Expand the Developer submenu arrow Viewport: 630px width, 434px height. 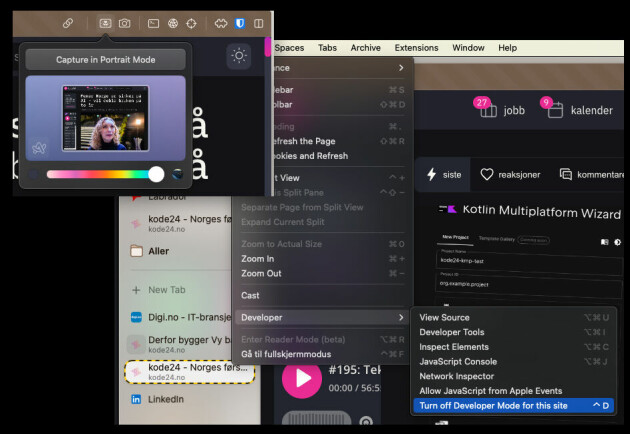[x=401, y=317]
